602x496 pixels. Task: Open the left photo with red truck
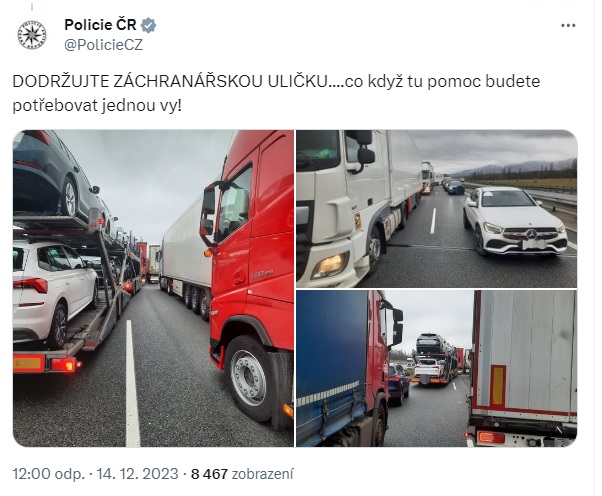[153, 288]
